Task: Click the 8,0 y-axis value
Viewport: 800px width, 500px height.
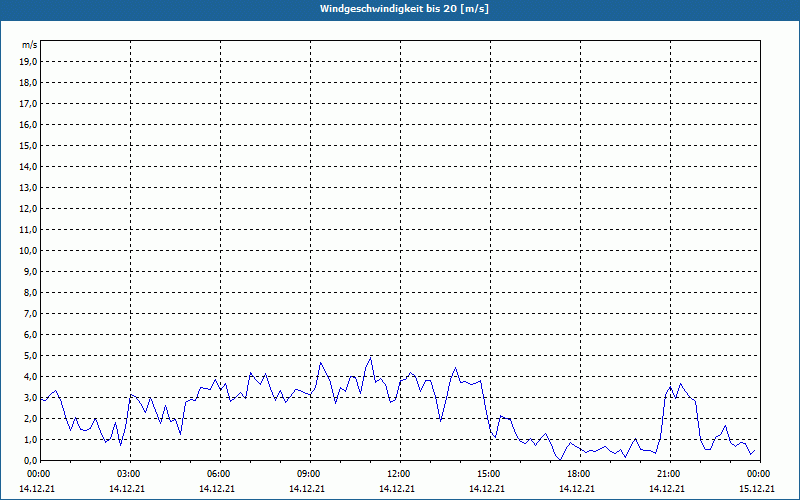Action: [30, 292]
